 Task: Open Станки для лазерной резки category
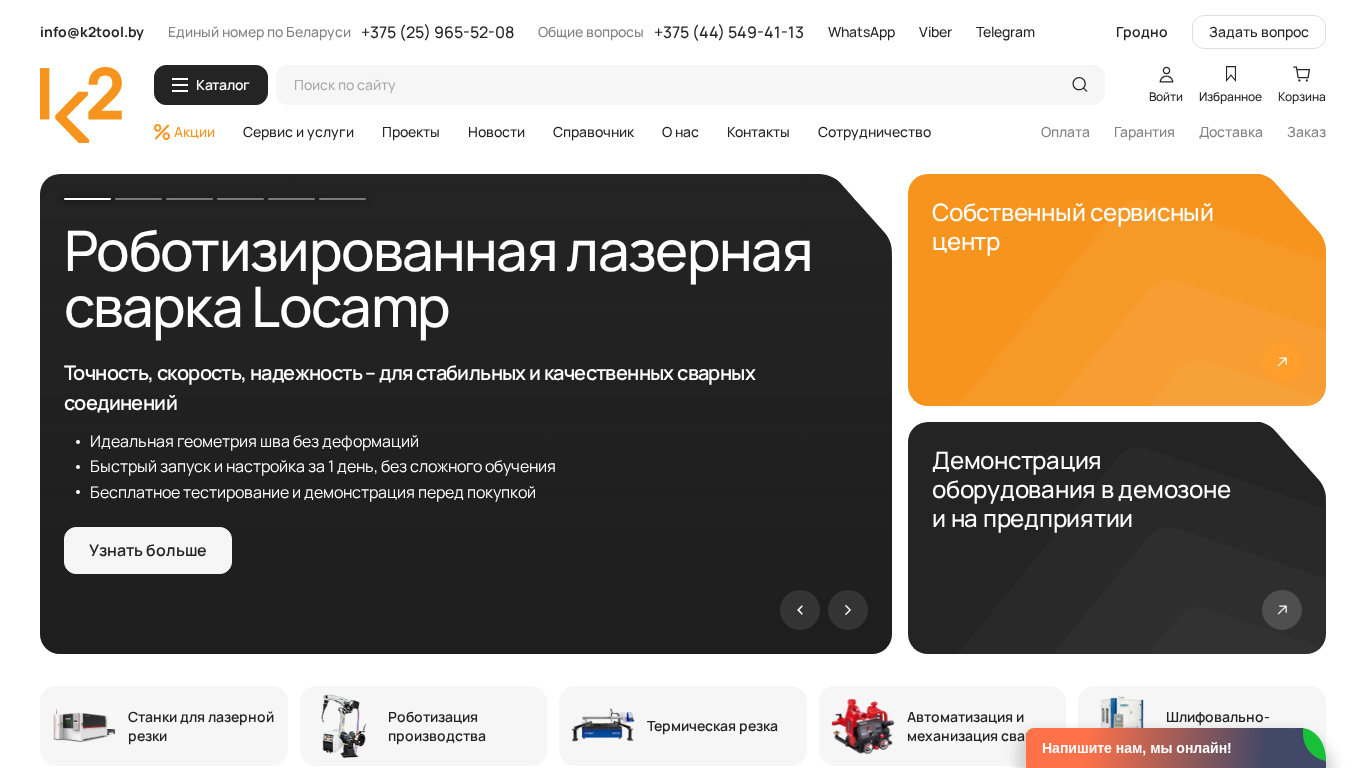click(x=164, y=726)
